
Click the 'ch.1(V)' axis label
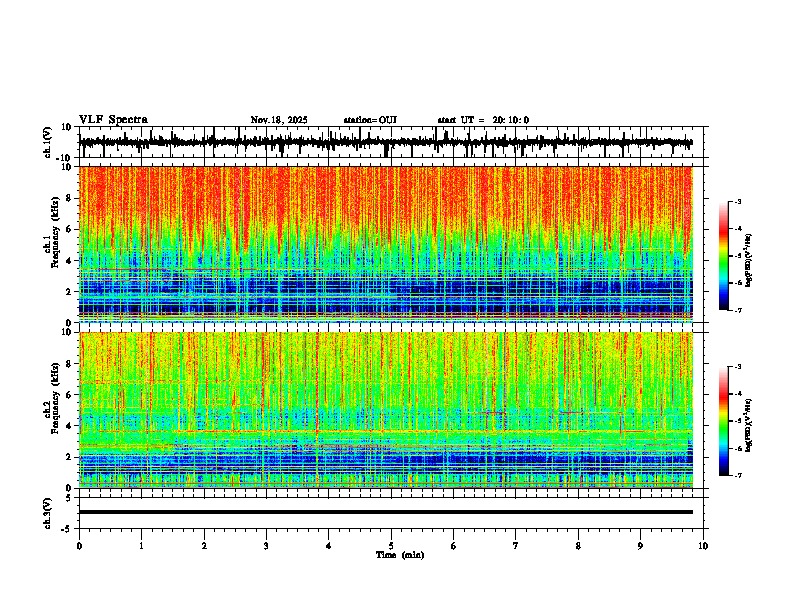48,142
